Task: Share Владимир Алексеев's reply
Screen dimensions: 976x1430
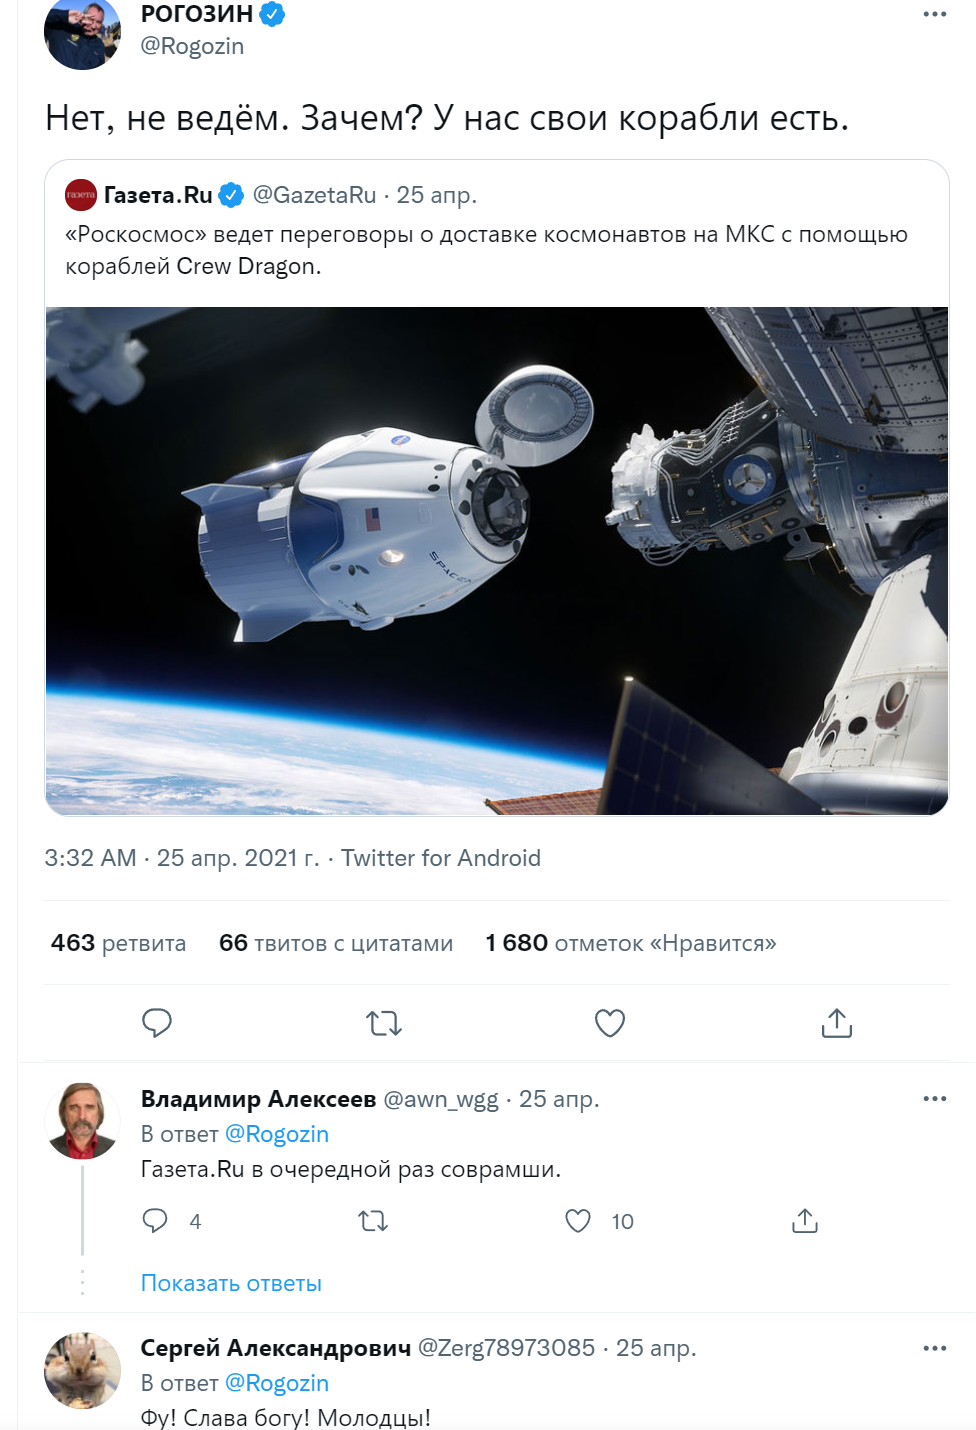Action: 805,1221
